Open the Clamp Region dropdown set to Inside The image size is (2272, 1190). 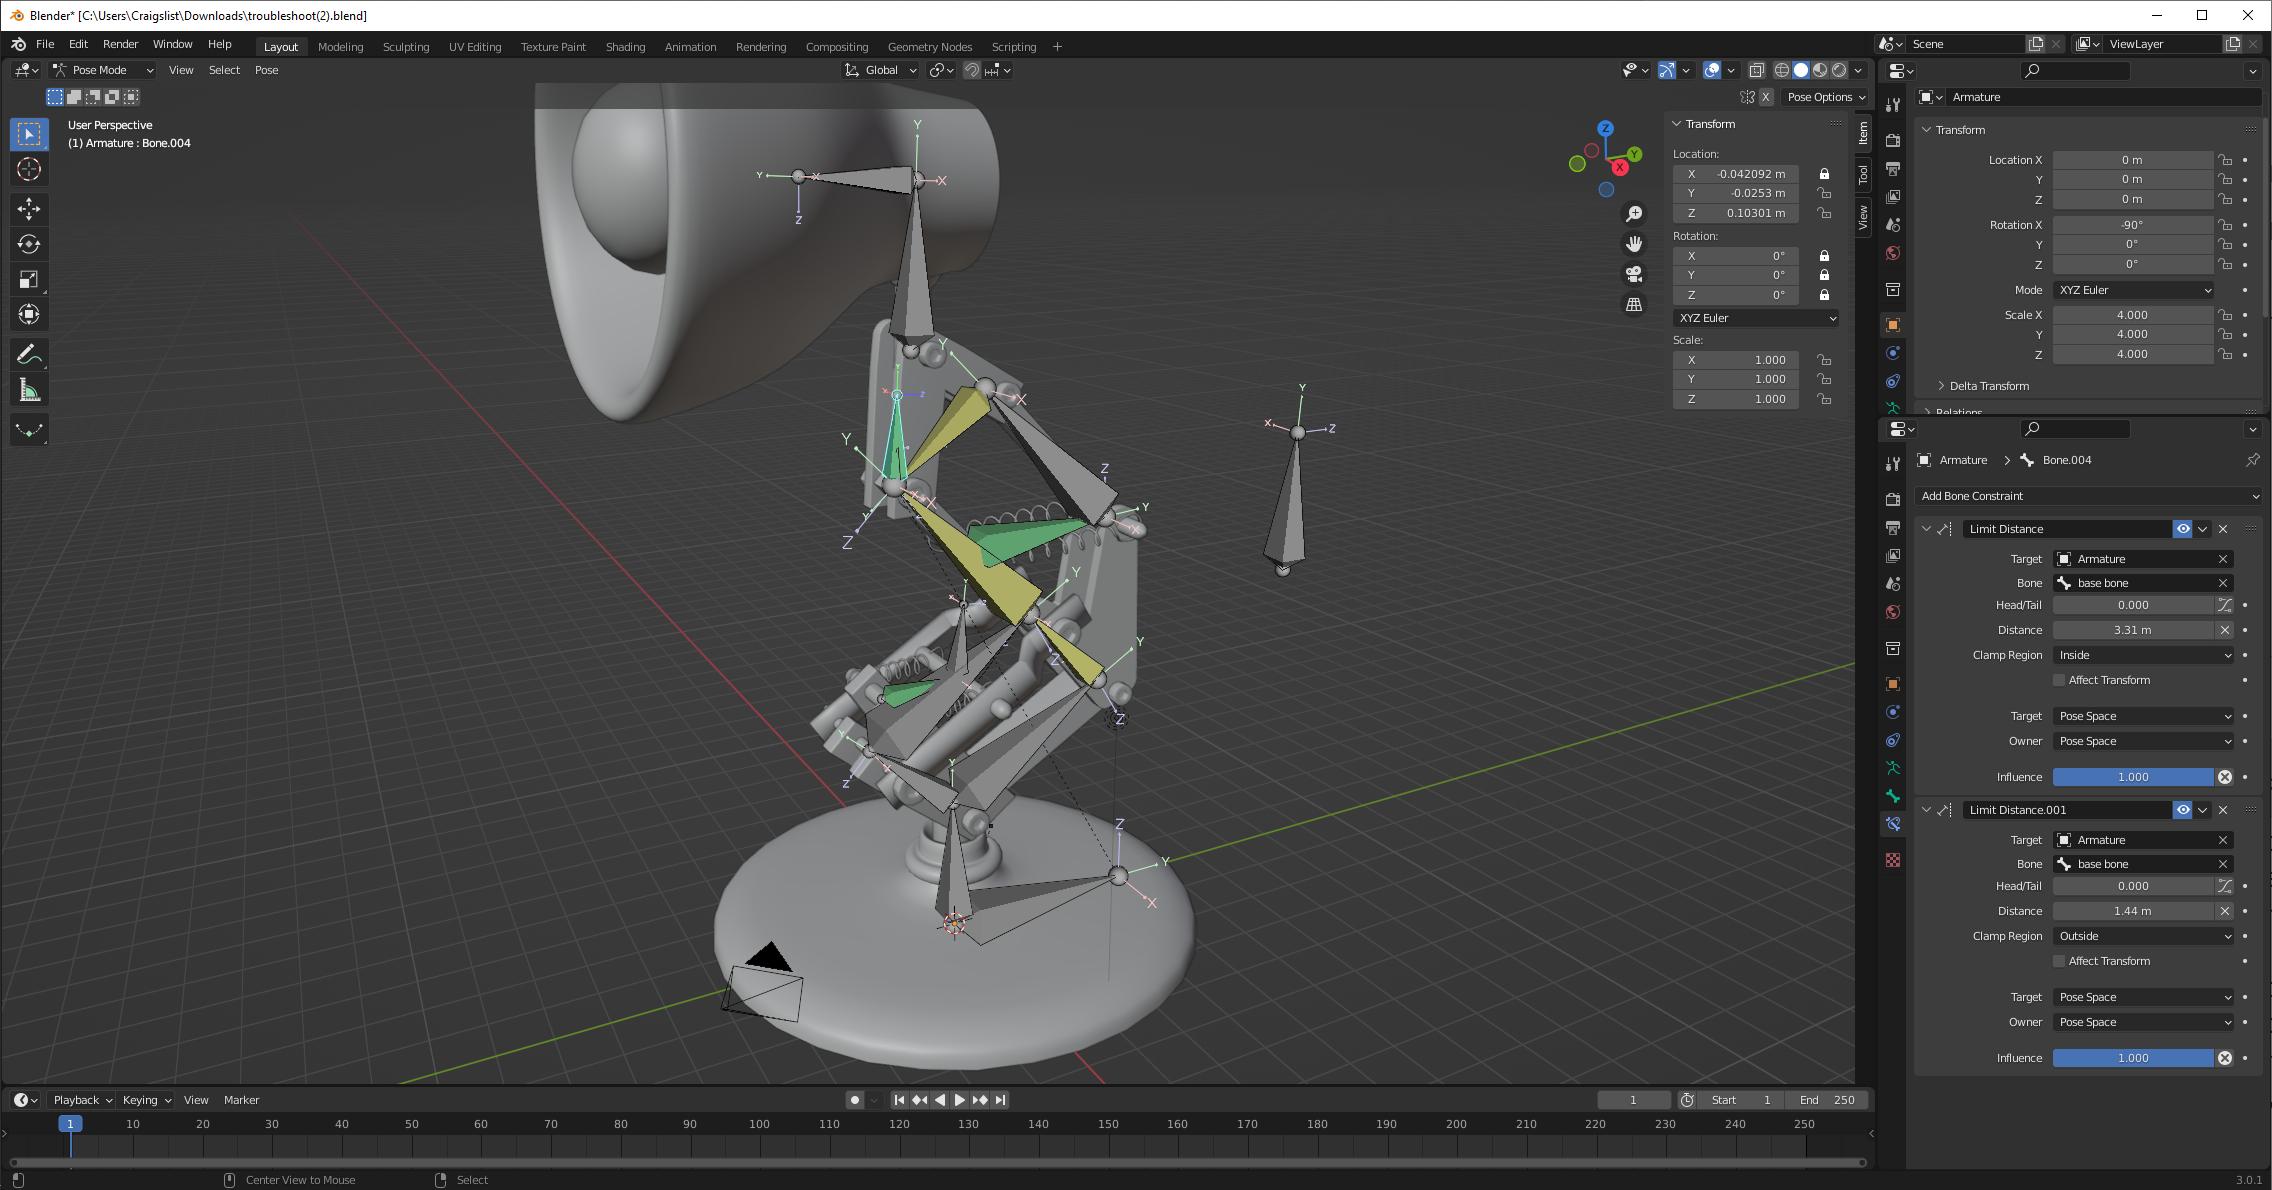click(x=2143, y=655)
